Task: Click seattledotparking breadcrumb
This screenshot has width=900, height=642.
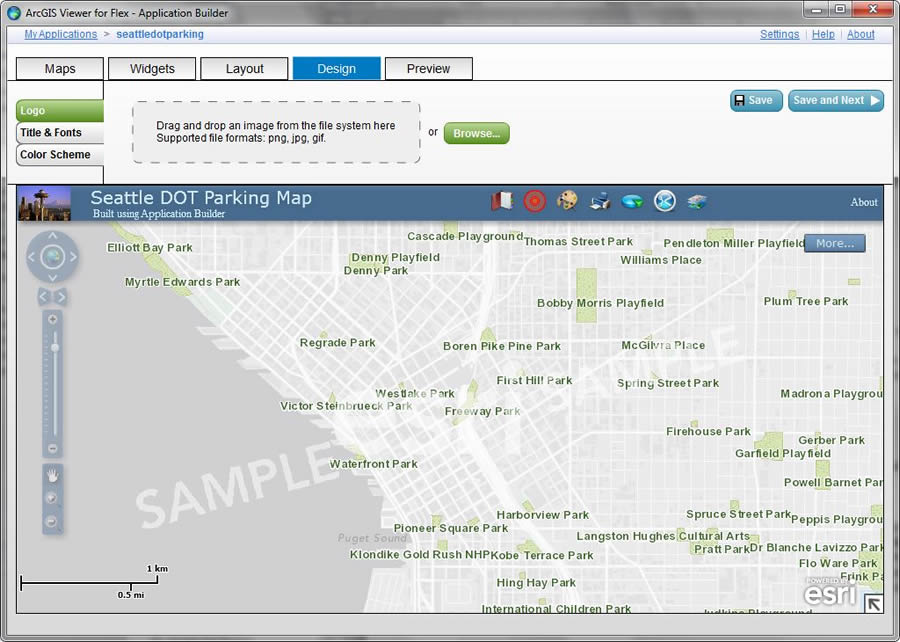Action: (160, 34)
